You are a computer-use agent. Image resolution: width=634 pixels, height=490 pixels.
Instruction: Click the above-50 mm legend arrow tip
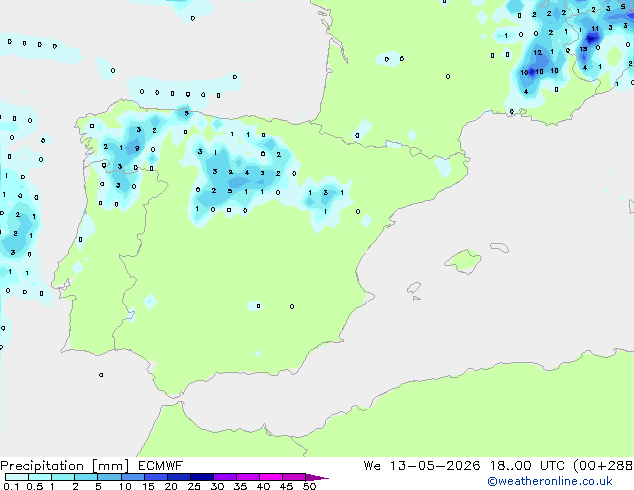point(317,477)
